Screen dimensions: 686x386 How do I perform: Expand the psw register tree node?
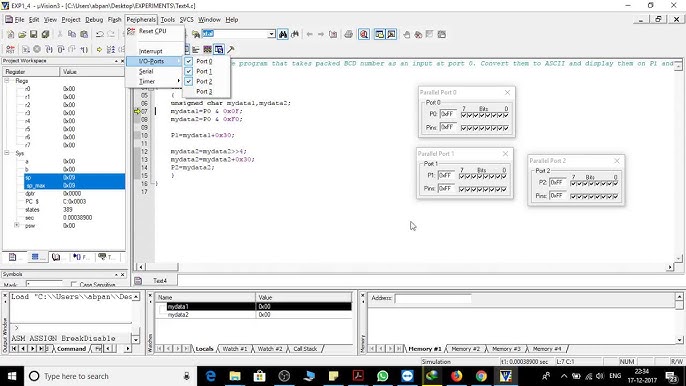pyautogui.click(x=17, y=225)
